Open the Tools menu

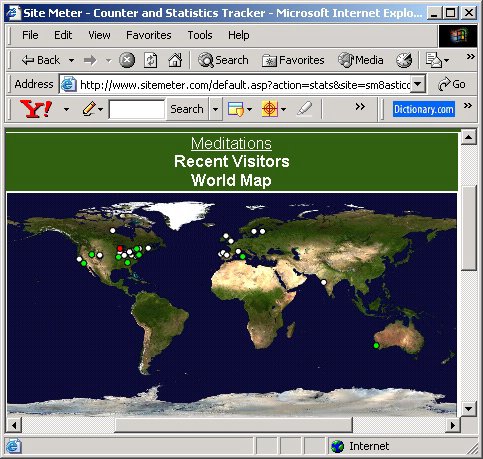pyautogui.click(x=200, y=35)
